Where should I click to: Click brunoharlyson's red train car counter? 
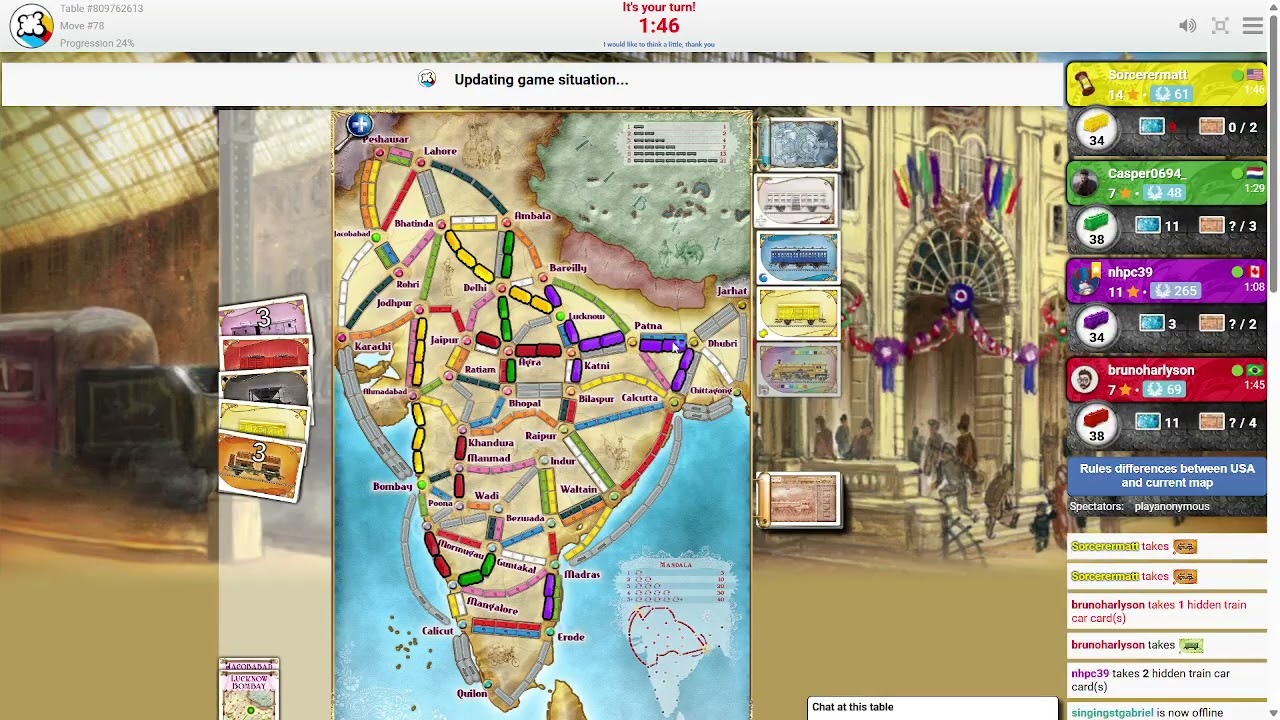tap(1096, 424)
